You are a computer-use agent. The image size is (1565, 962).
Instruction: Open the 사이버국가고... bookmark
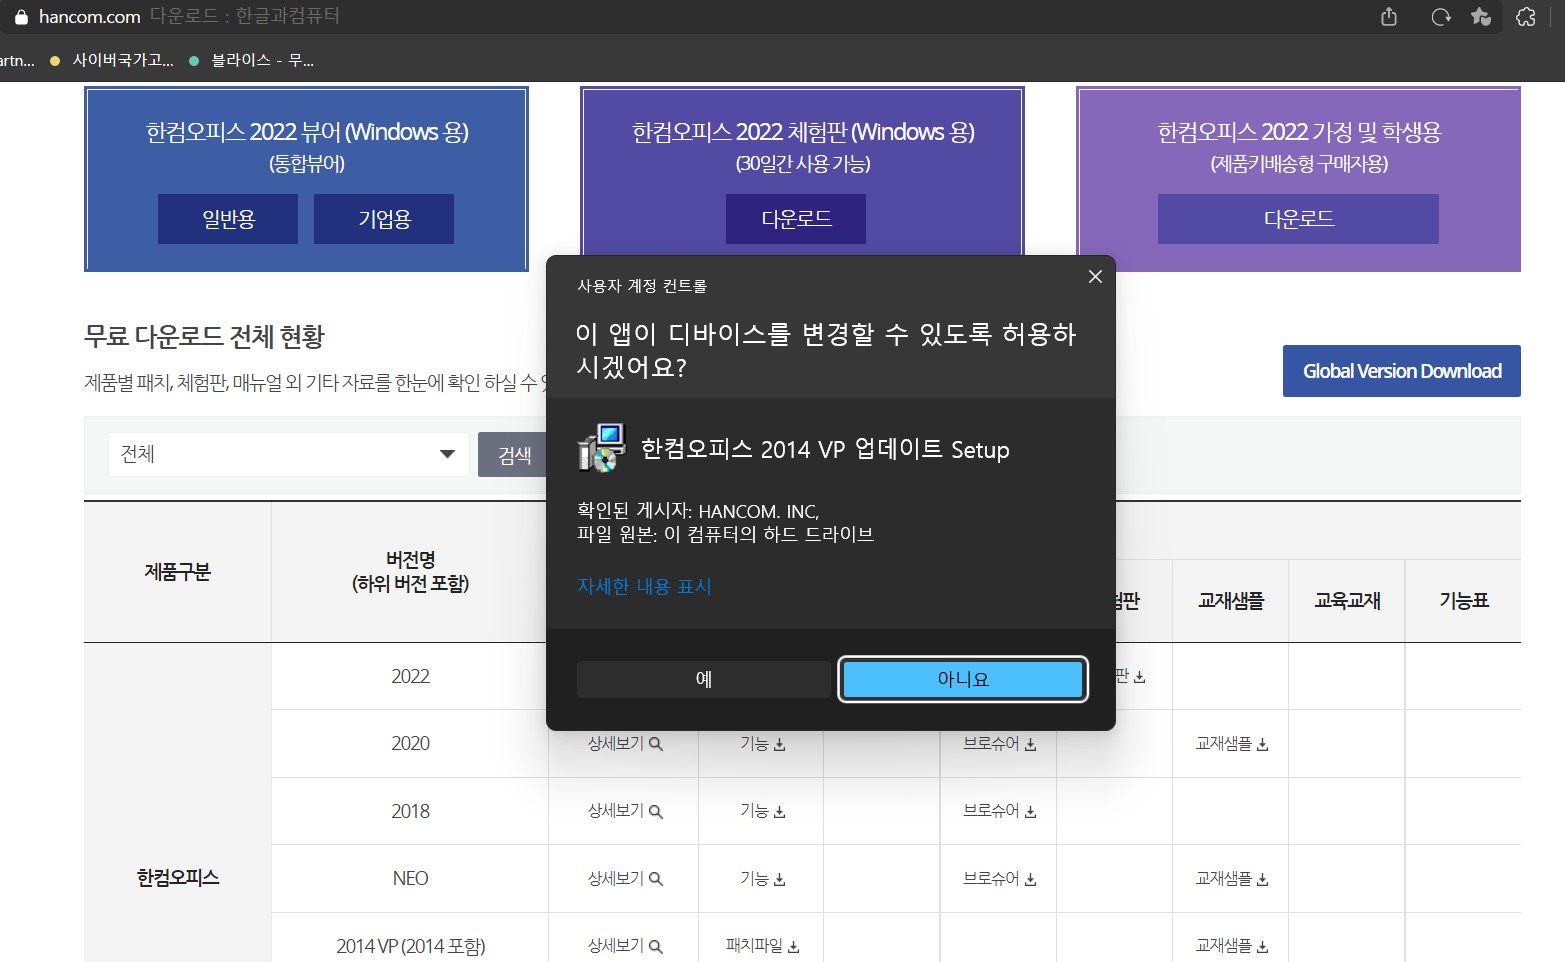(x=112, y=60)
